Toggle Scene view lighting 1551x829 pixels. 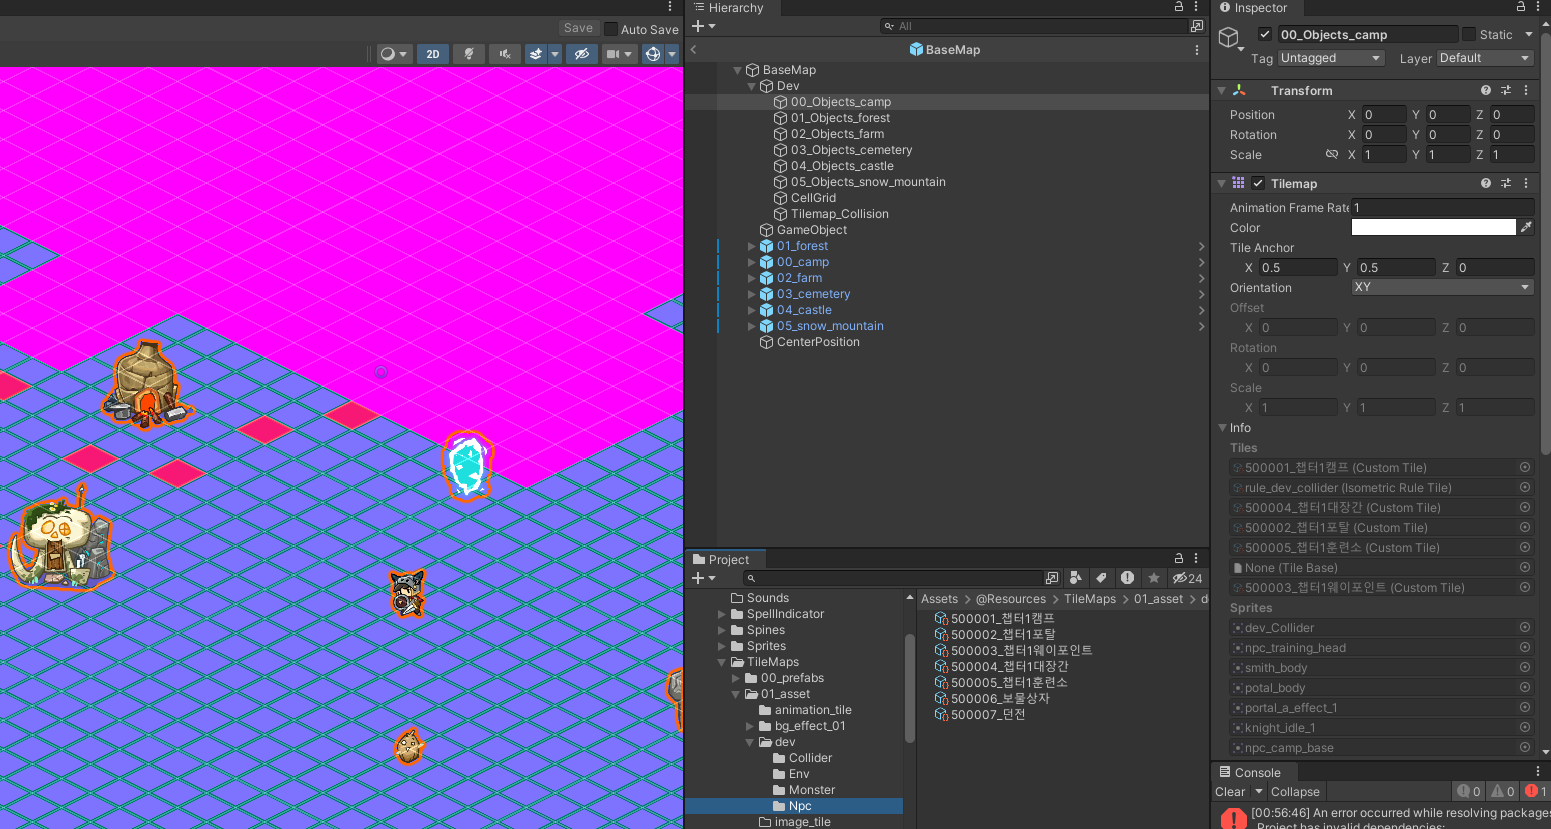click(468, 54)
